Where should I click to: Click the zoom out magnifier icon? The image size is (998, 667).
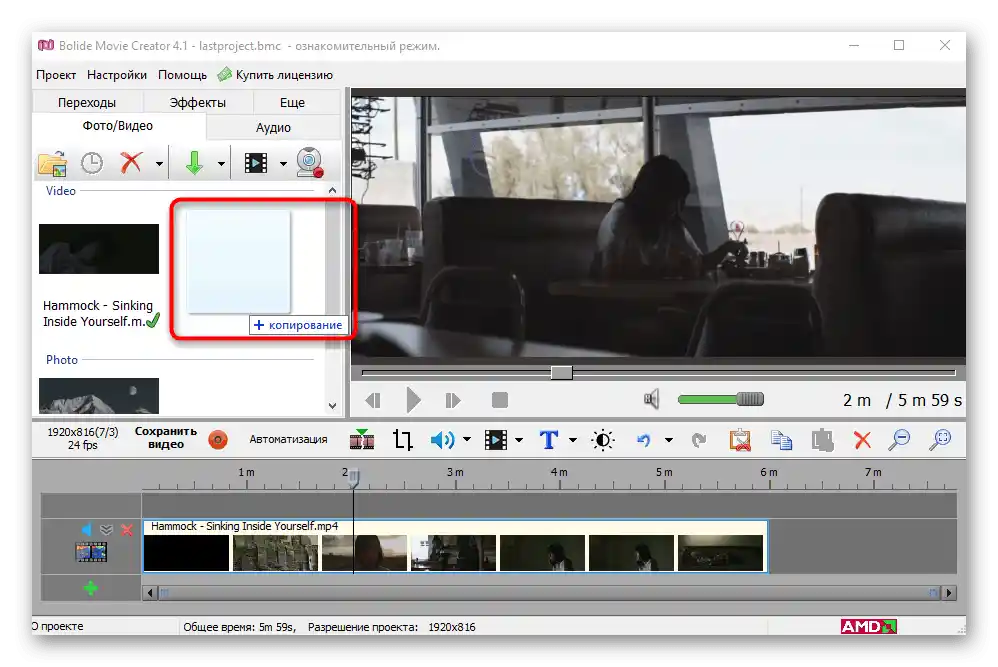(899, 440)
